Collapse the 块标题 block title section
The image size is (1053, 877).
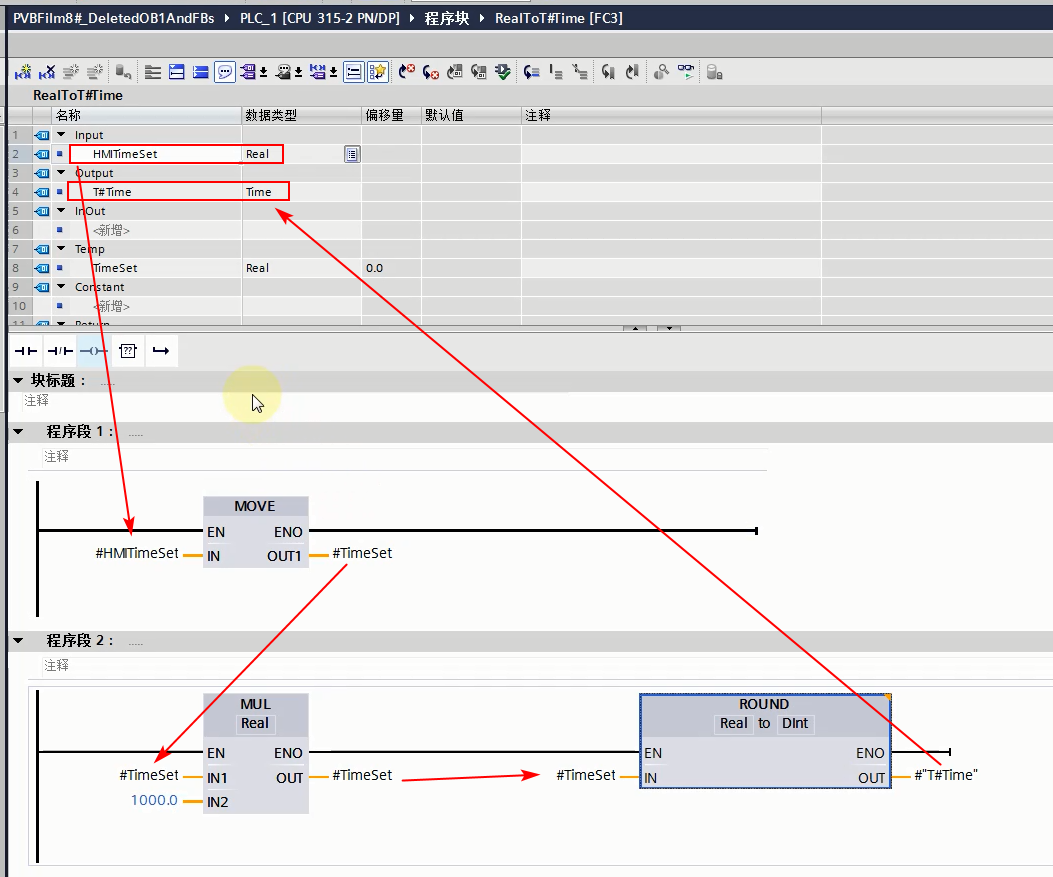click(18, 380)
